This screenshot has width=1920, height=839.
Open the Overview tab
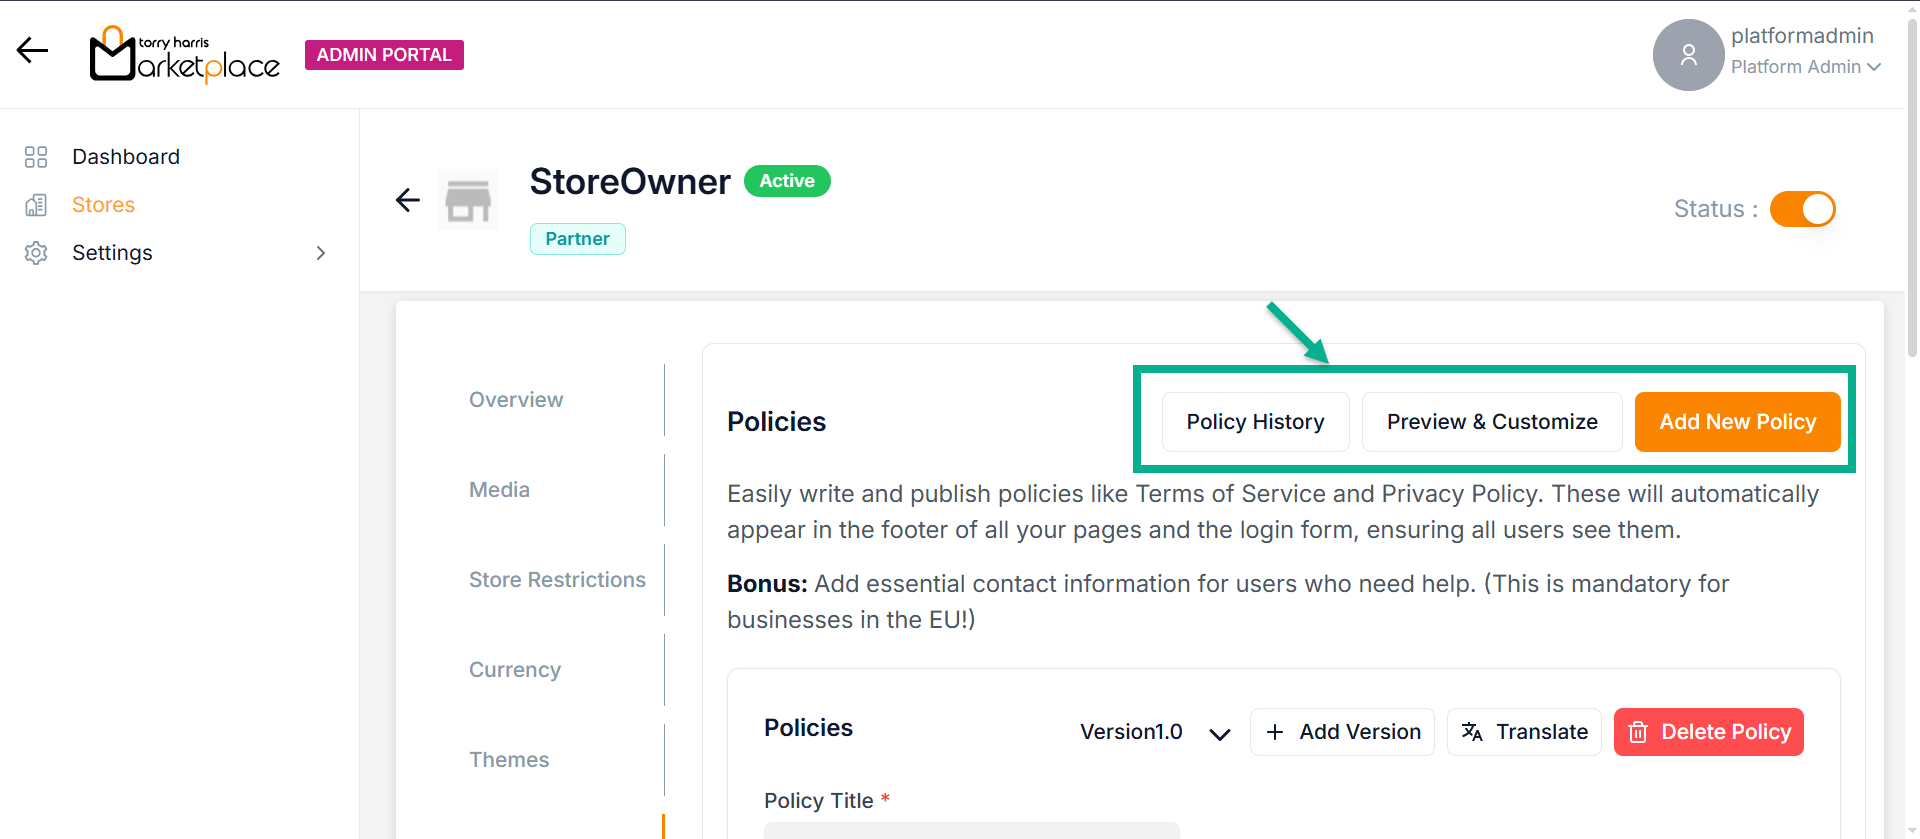click(516, 400)
